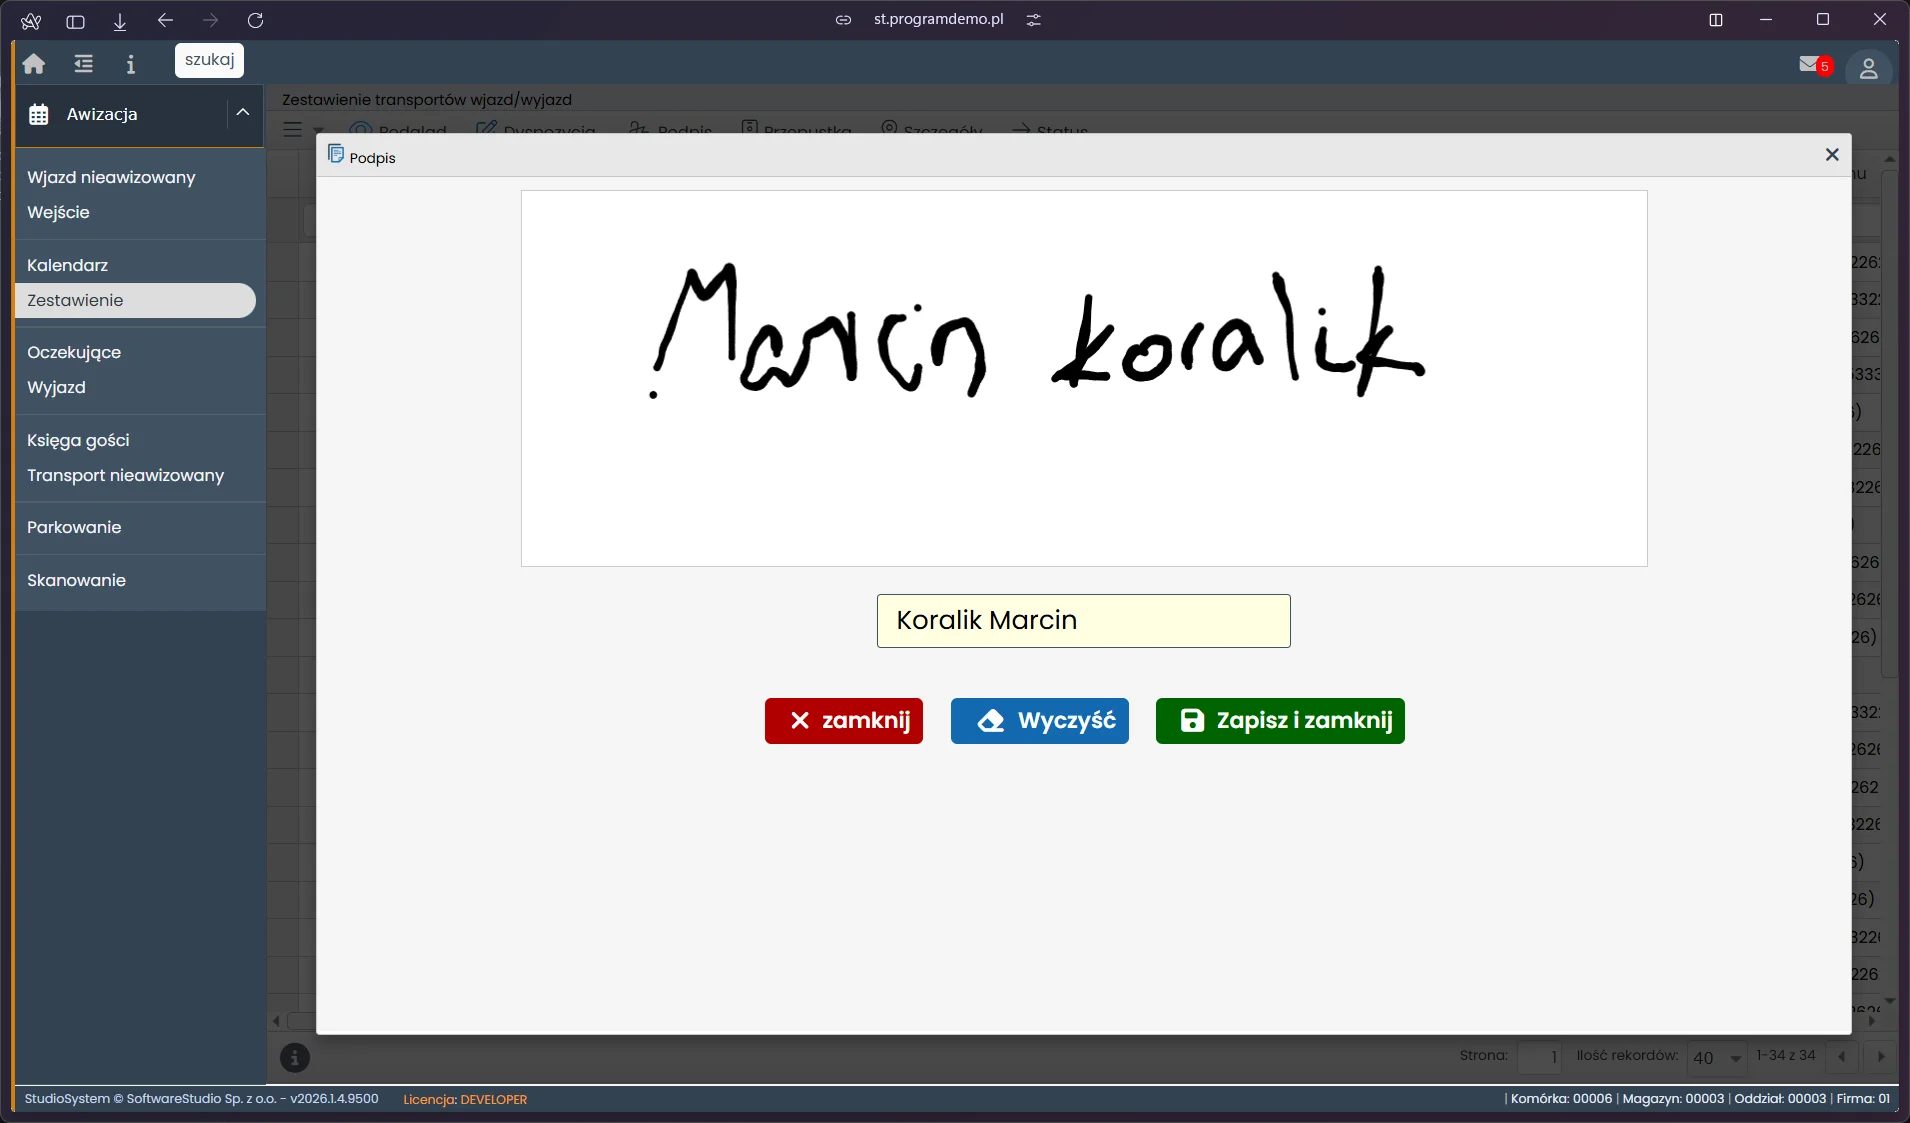Click the Koralik Marcin name field
1910x1123 pixels.
pos(1084,621)
